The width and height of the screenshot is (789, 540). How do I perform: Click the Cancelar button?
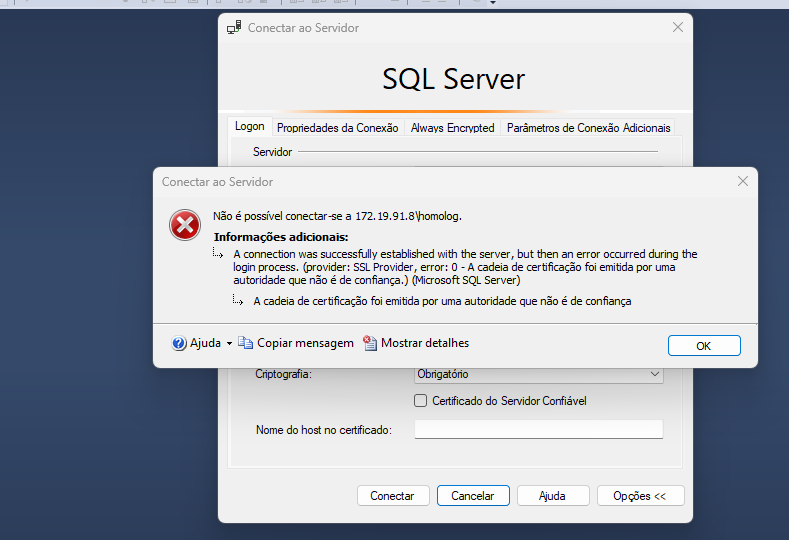(473, 496)
